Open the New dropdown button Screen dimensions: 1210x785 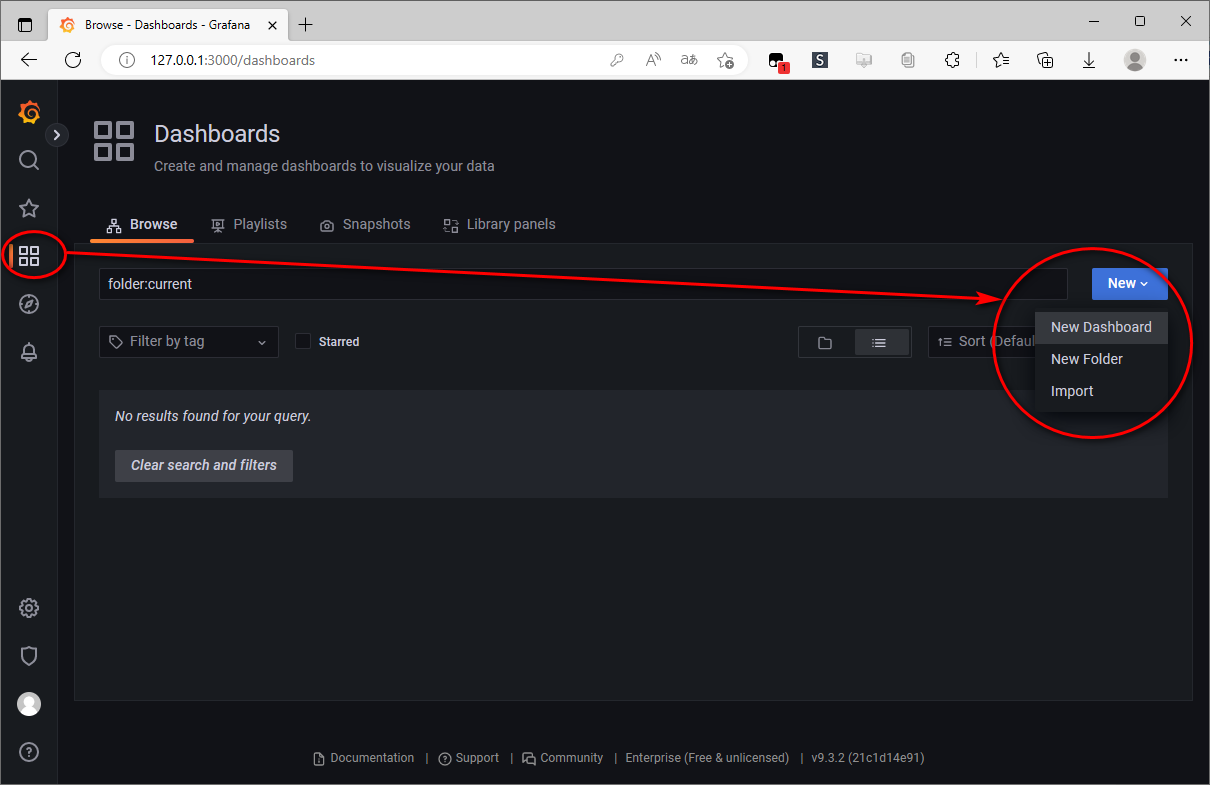coord(1129,284)
